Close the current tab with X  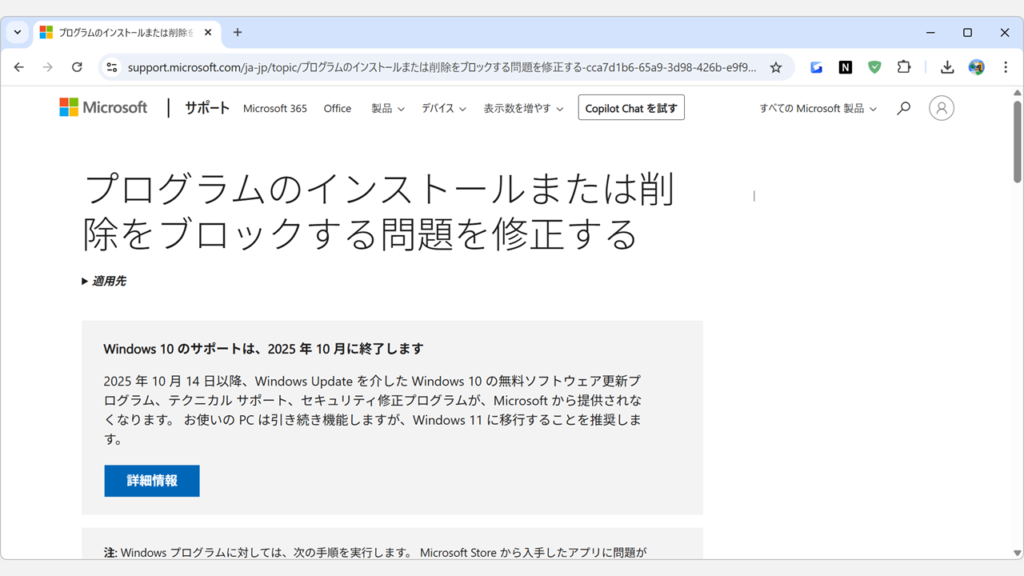pyautogui.click(x=208, y=32)
